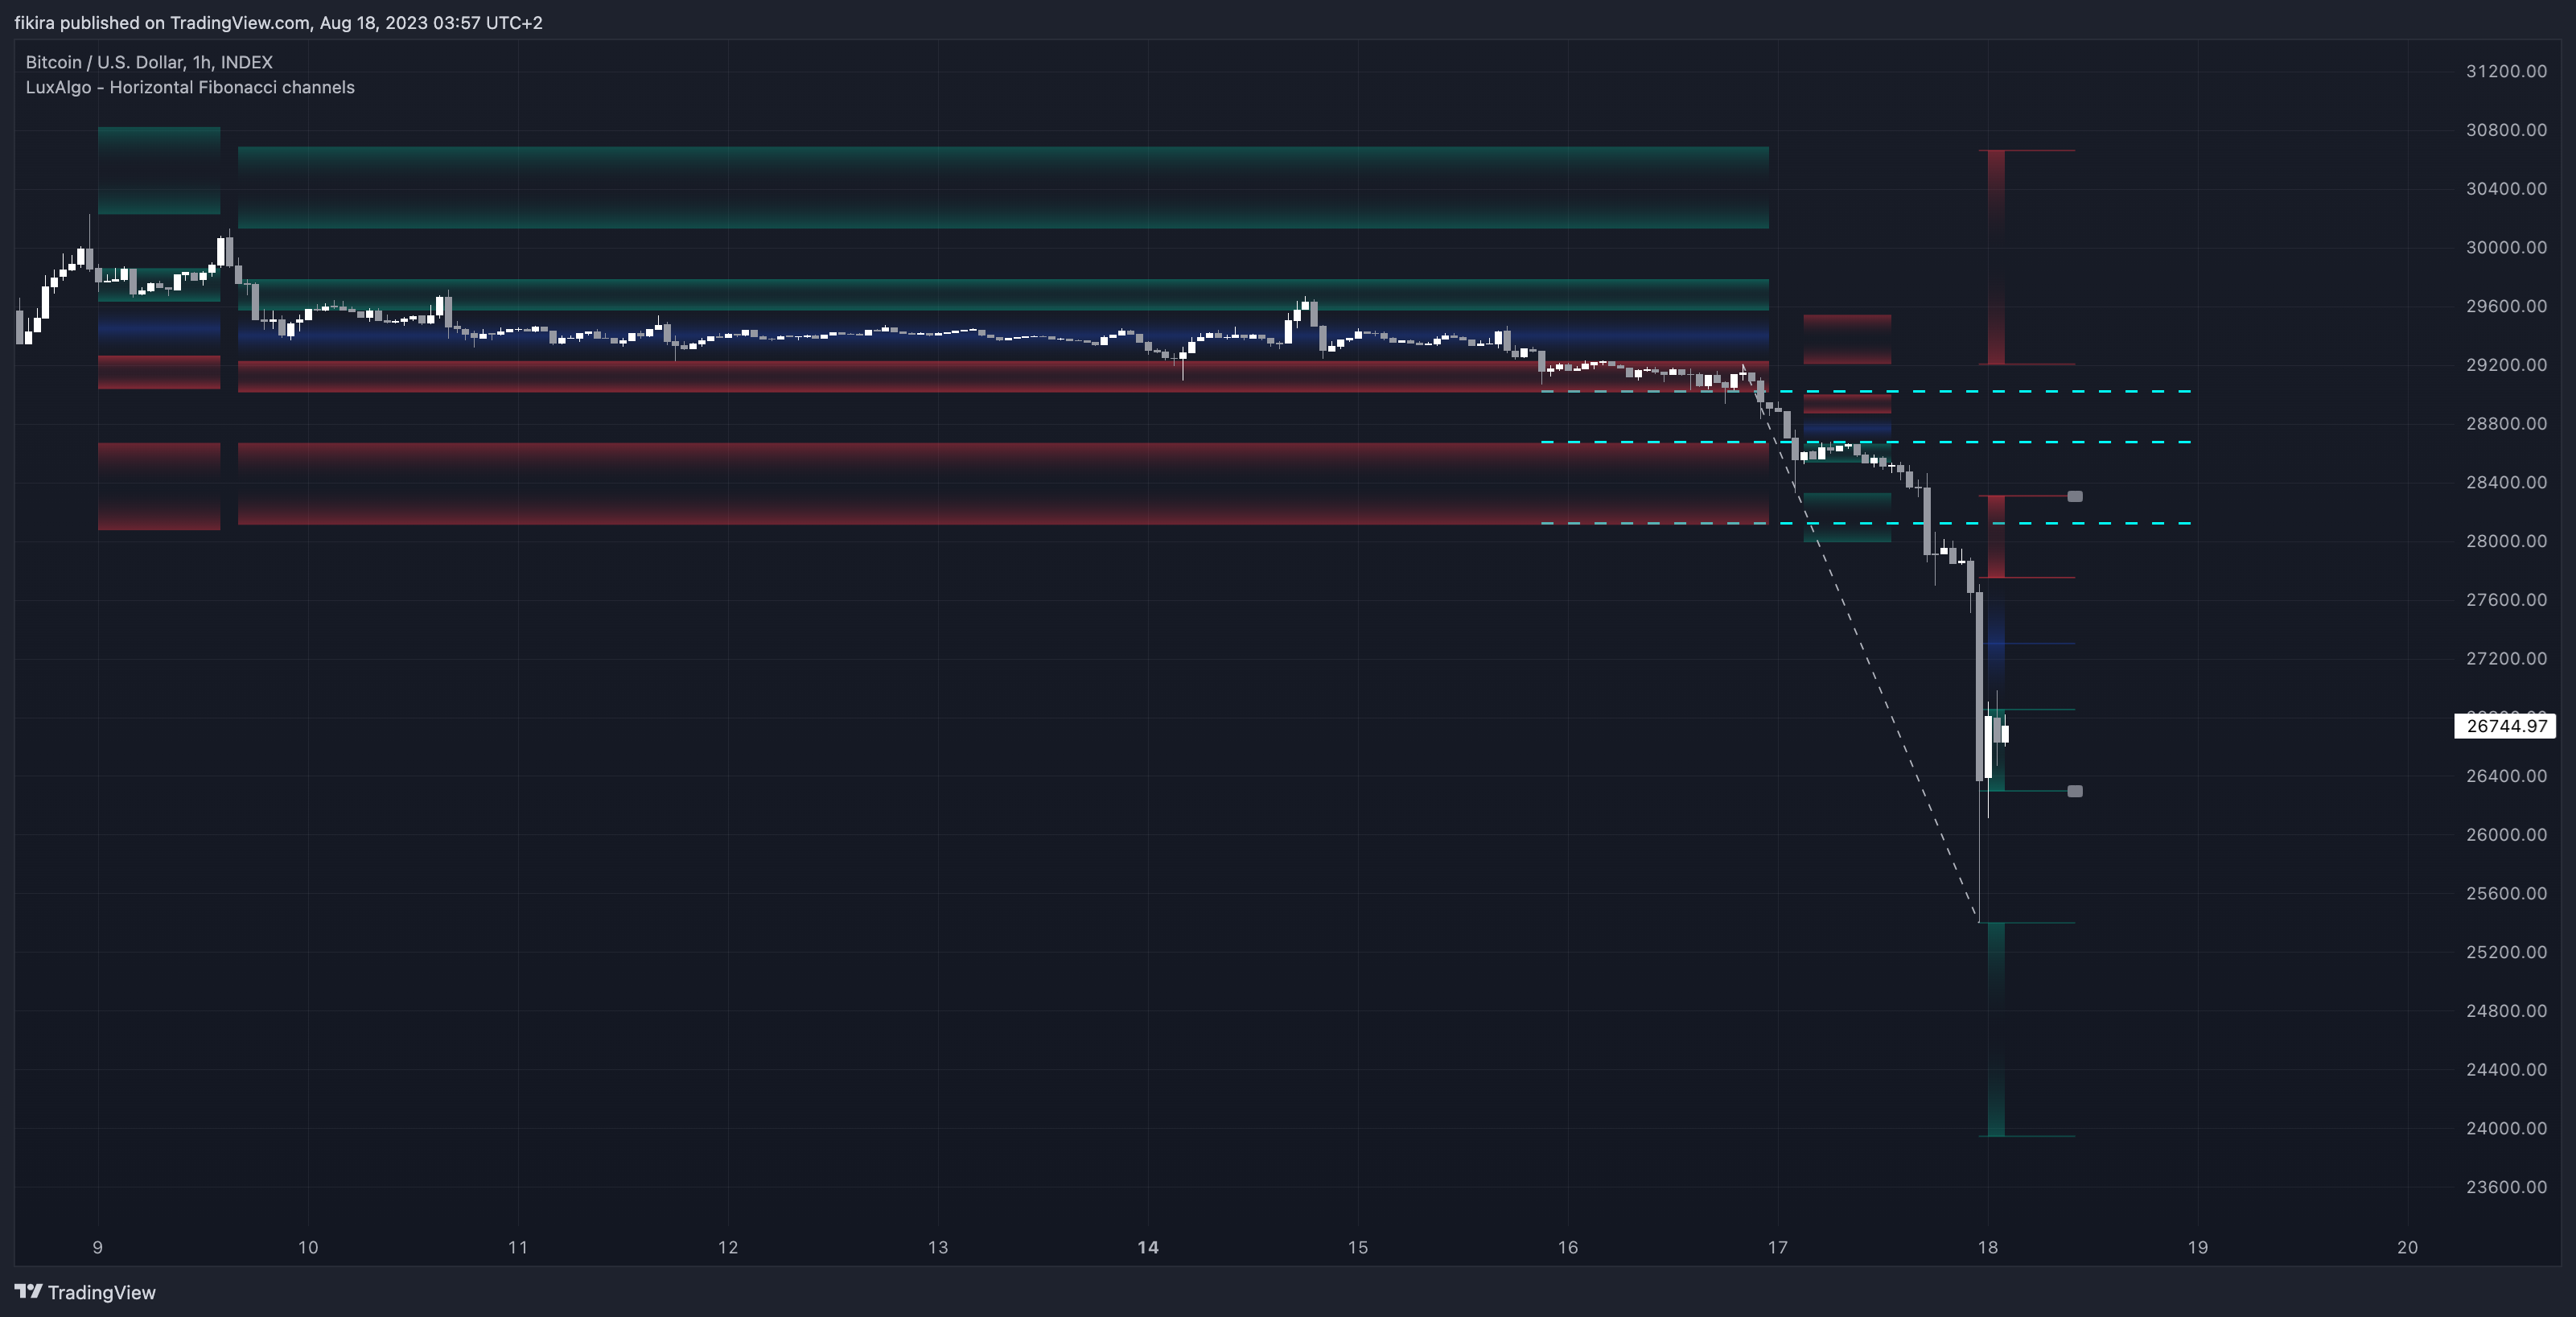This screenshot has height=1317, width=2576.
Task: Click the 29600.00 price axis label
Action: click(2506, 306)
